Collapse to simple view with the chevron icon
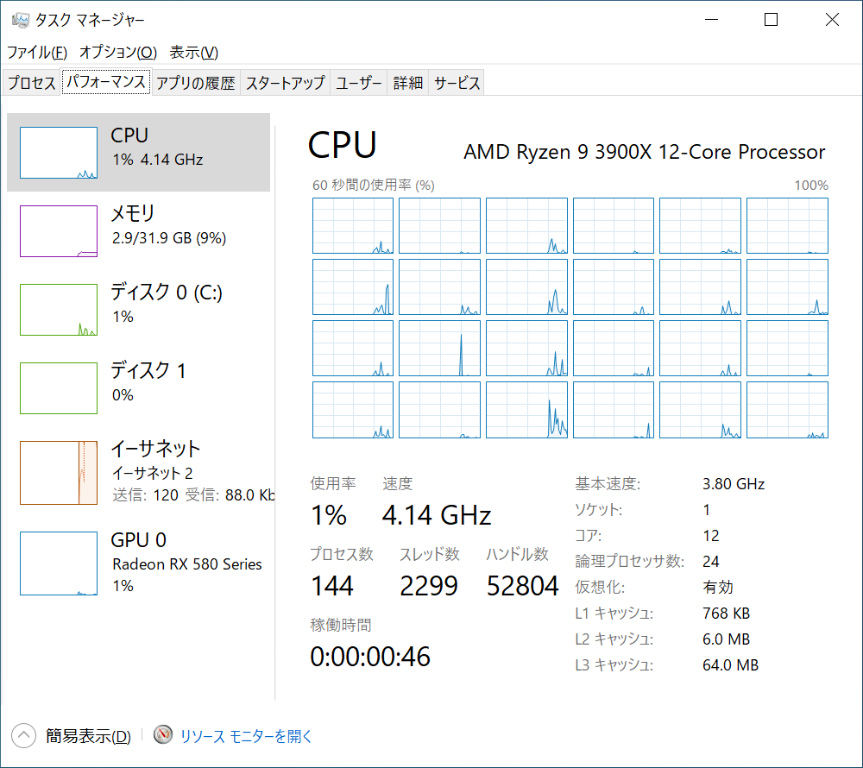 tap(24, 736)
